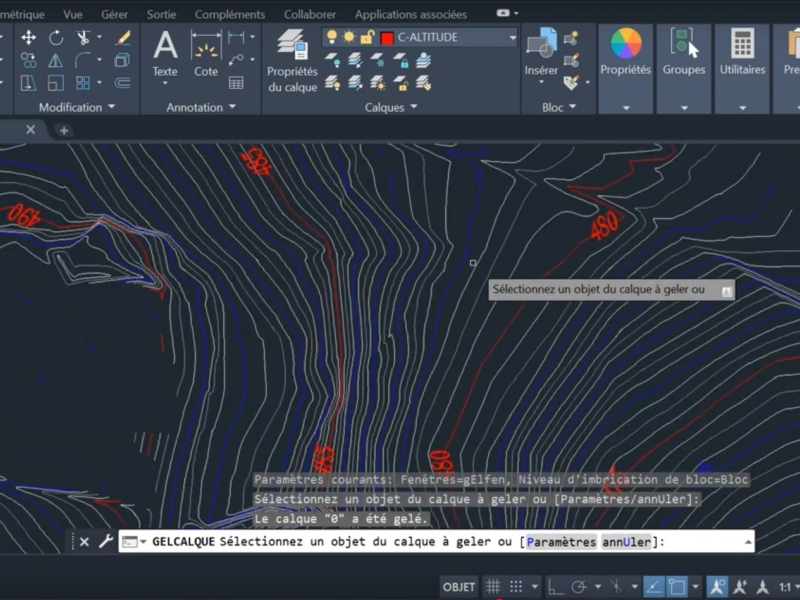The image size is (800, 600).
Task: Select the multileader (Ligne de repère) tool
Action: pyautogui.click(x=236, y=60)
